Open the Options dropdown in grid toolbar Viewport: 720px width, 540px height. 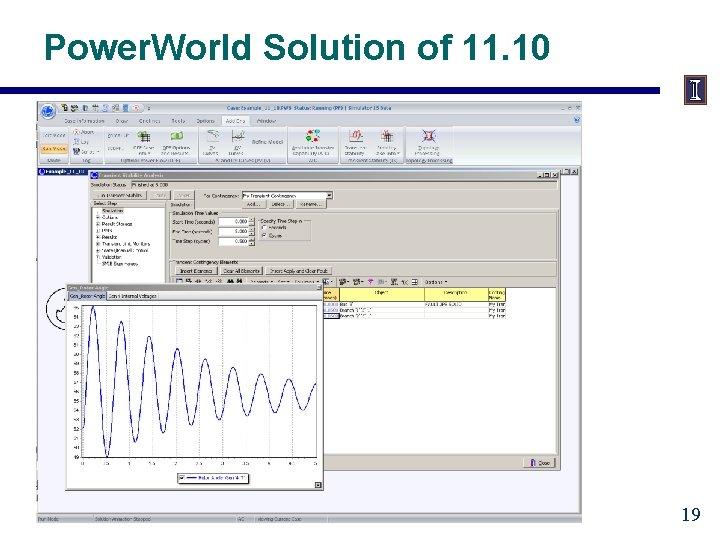tap(435, 282)
